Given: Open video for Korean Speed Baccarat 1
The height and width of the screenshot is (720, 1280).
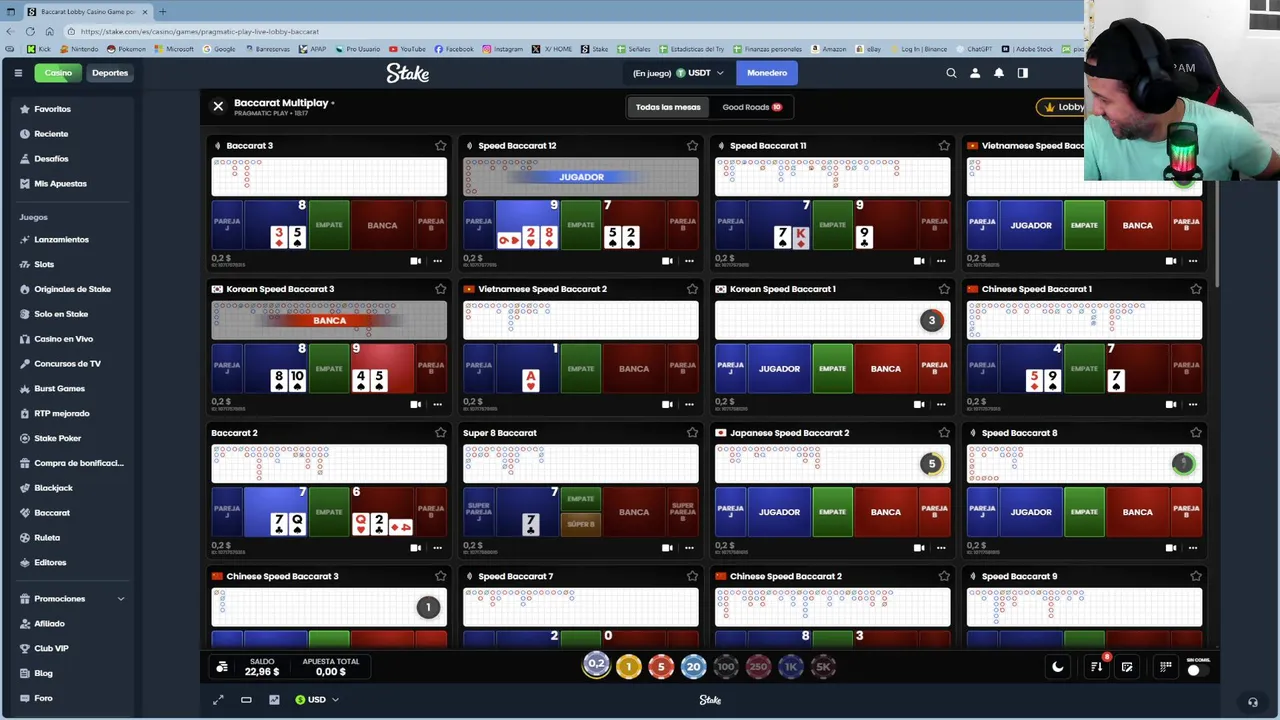Looking at the screenshot, I should (x=919, y=405).
